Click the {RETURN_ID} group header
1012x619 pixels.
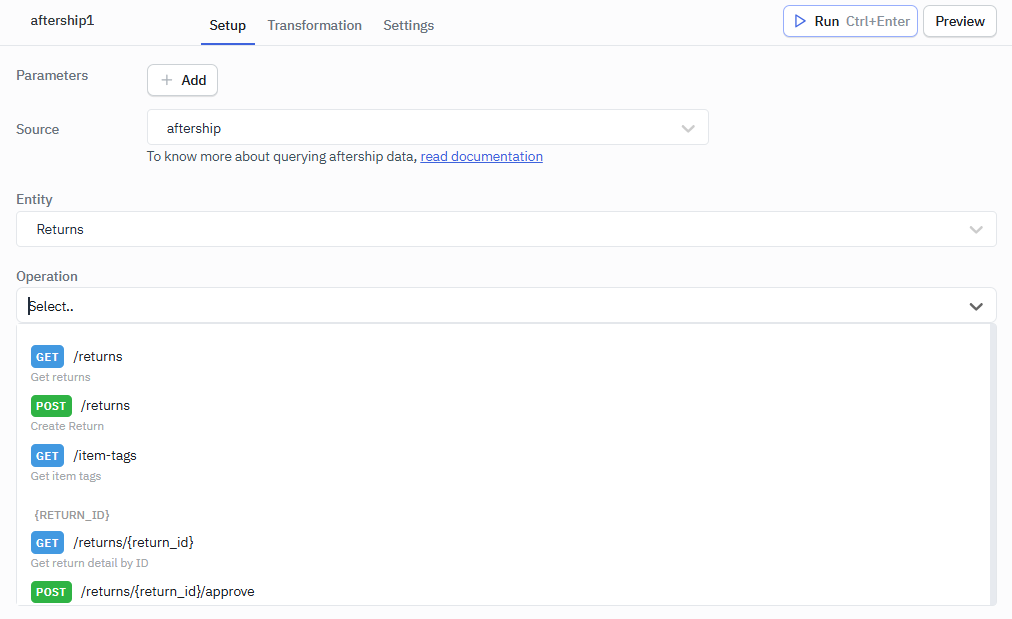72,515
